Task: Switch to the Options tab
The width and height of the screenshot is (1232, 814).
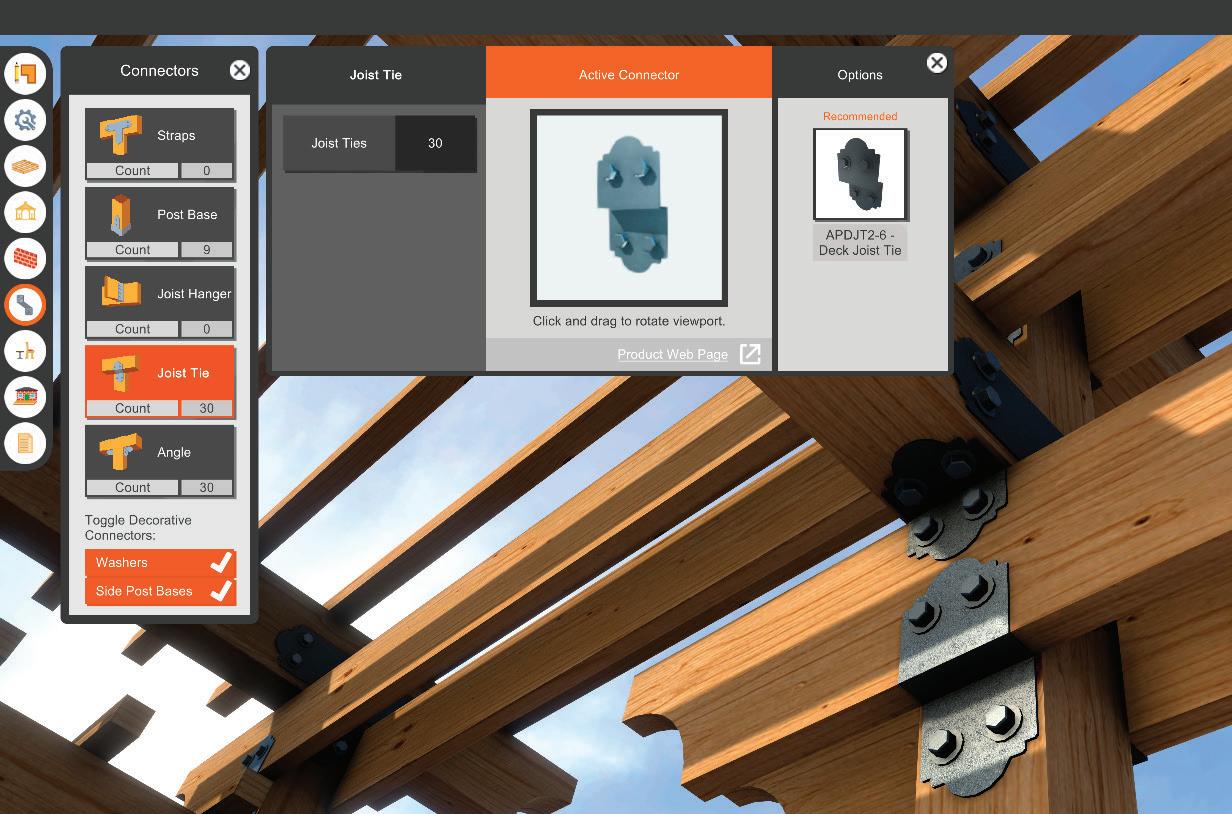Action: [860, 75]
